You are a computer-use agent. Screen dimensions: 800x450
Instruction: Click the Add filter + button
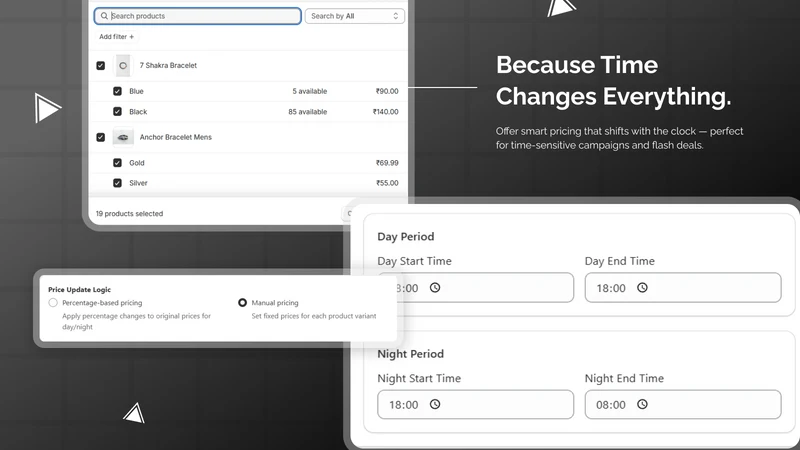pos(116,37)
